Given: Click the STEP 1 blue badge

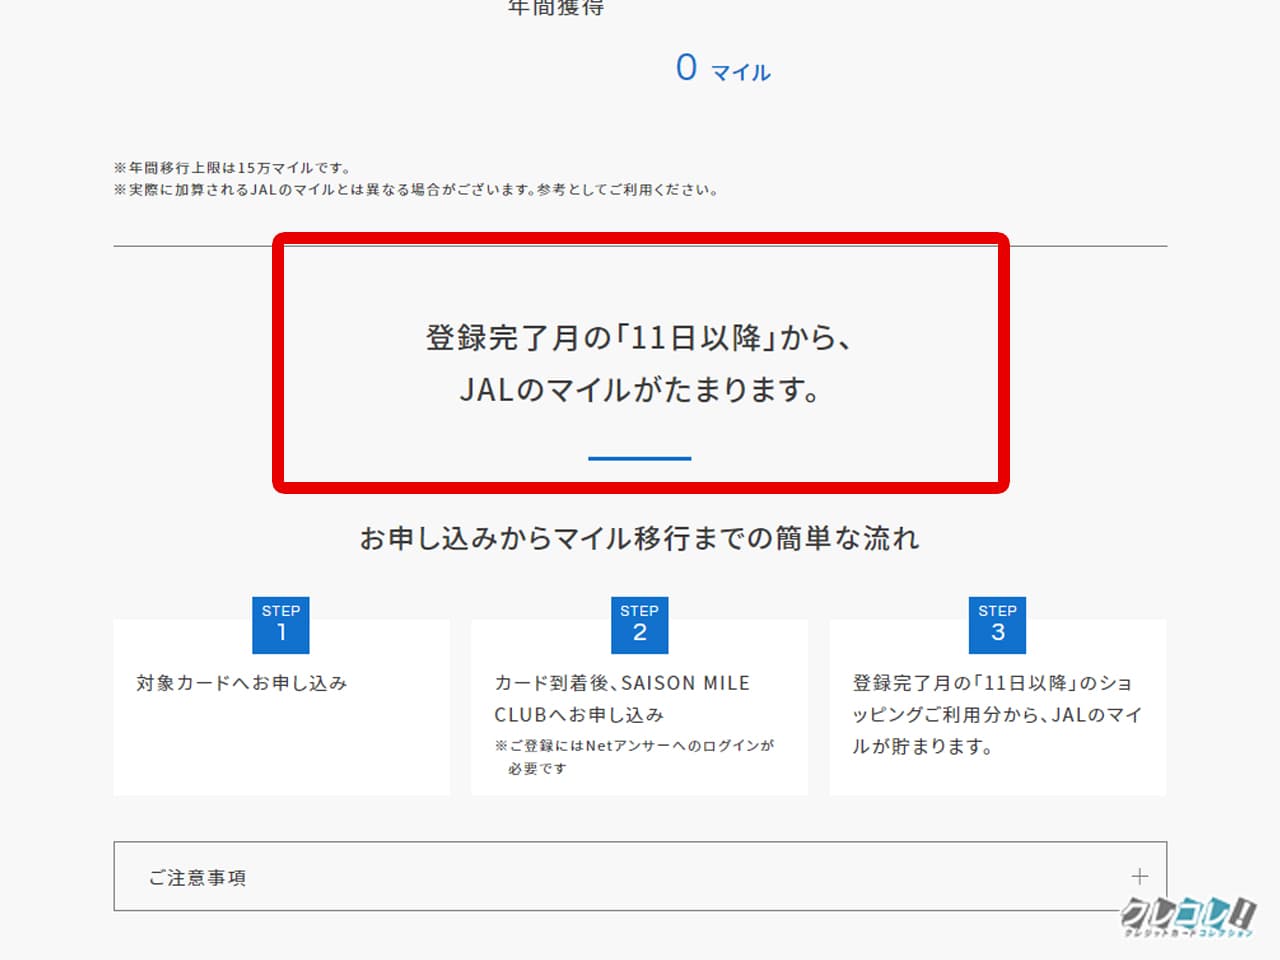Looking at the screenshot, I should pyautogui.click(x=281, y=624).
